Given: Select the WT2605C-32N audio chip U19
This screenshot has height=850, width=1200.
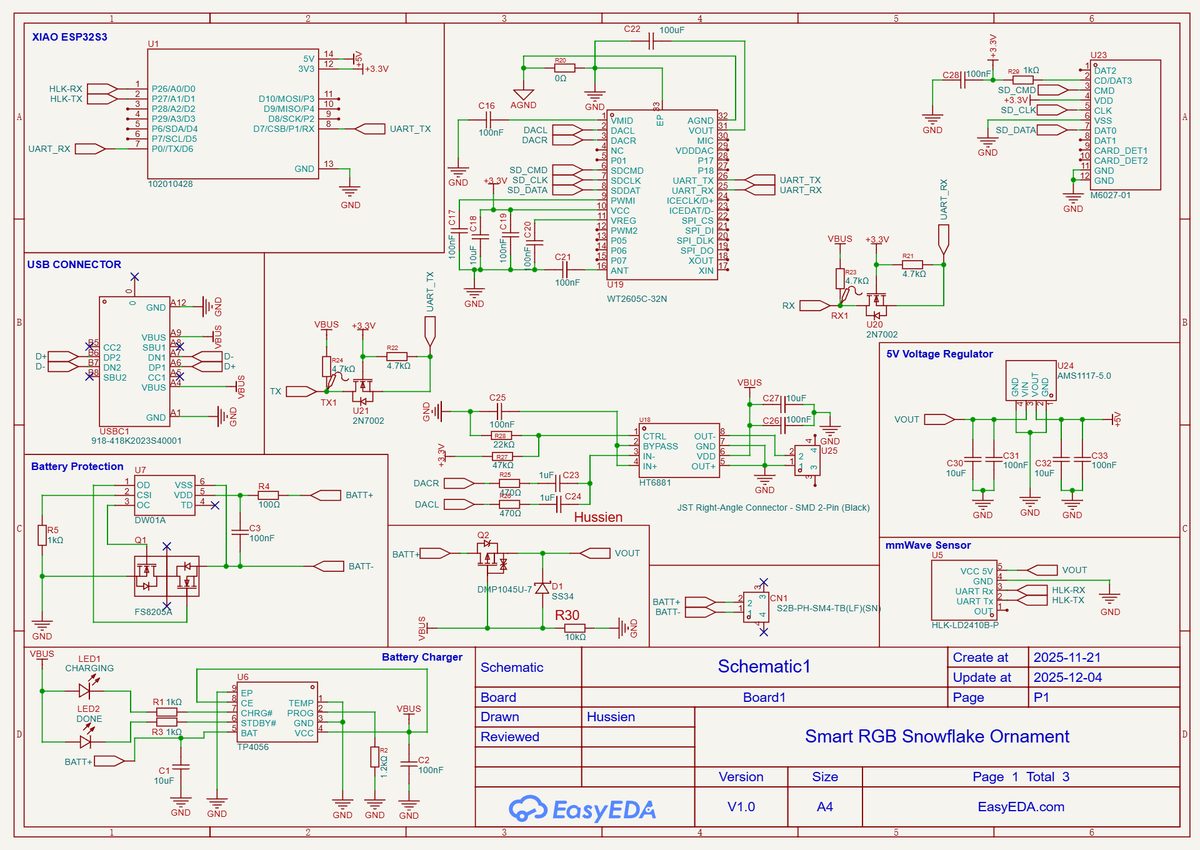Looking at the screenshot, I should point(662,195).
